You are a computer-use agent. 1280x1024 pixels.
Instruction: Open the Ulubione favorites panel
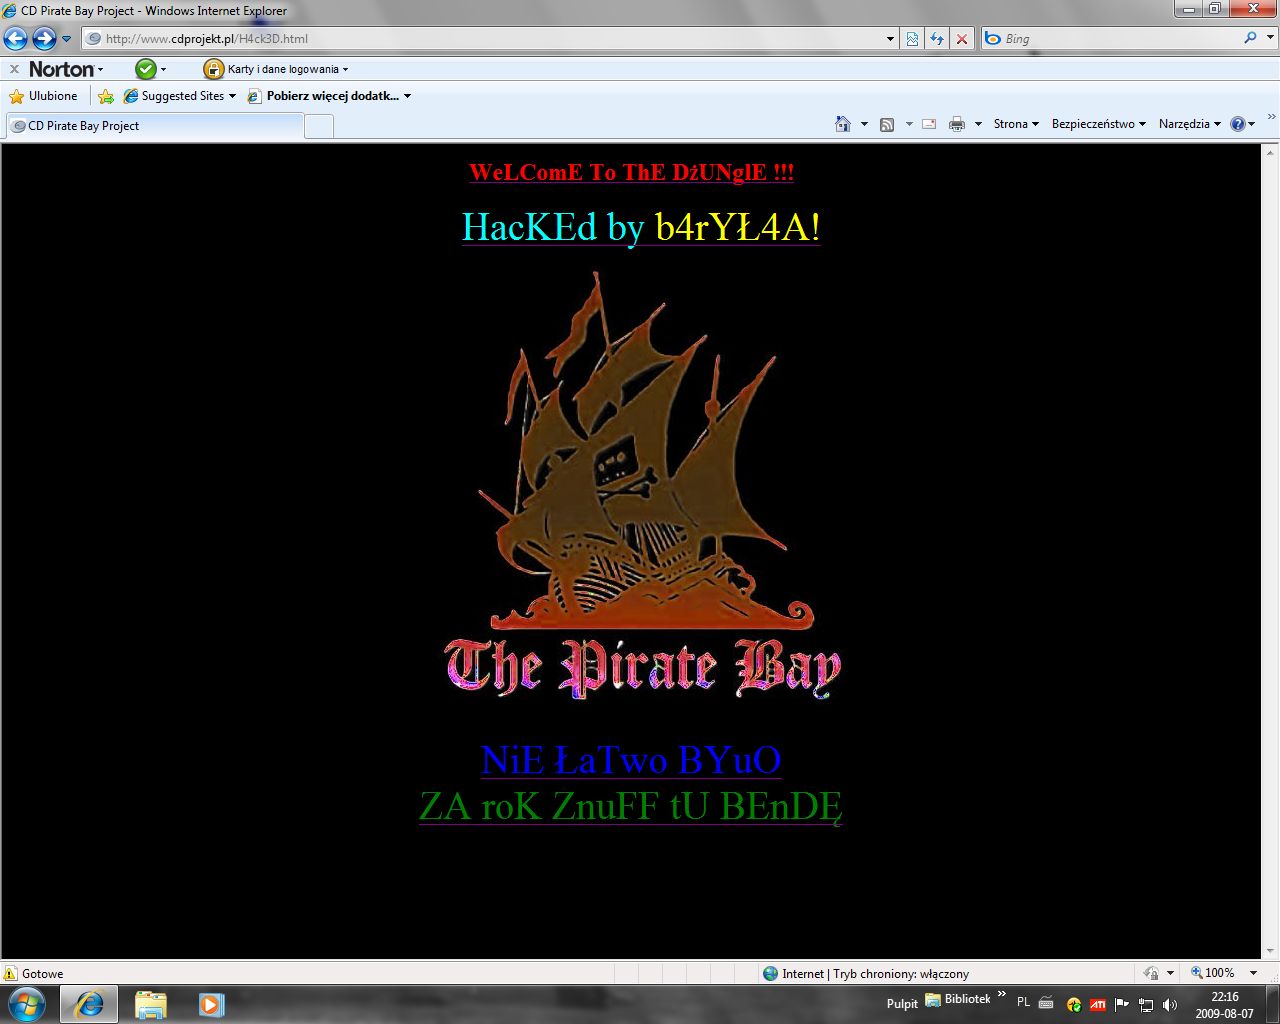43,96
